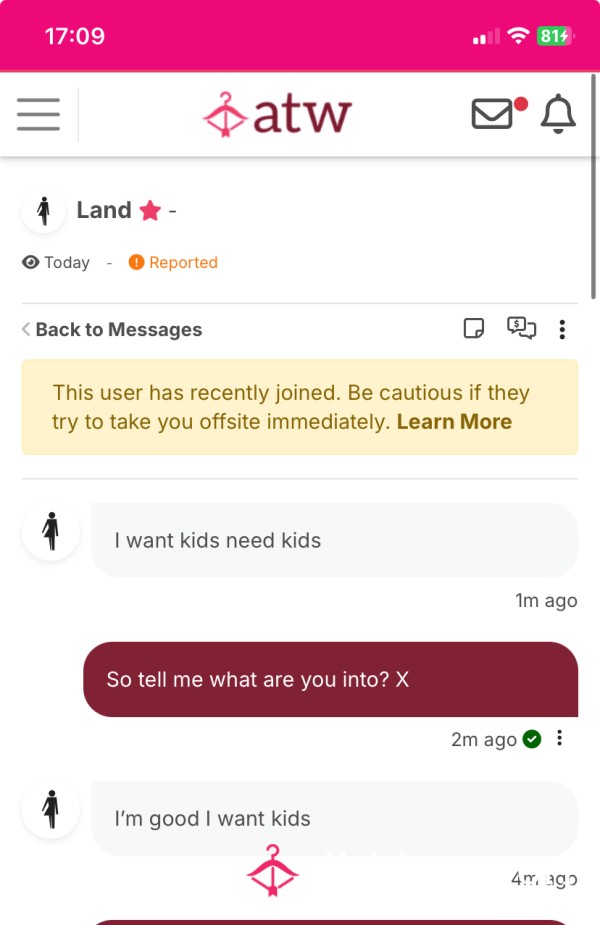Click the orange Reported status label

coord(173,262)
